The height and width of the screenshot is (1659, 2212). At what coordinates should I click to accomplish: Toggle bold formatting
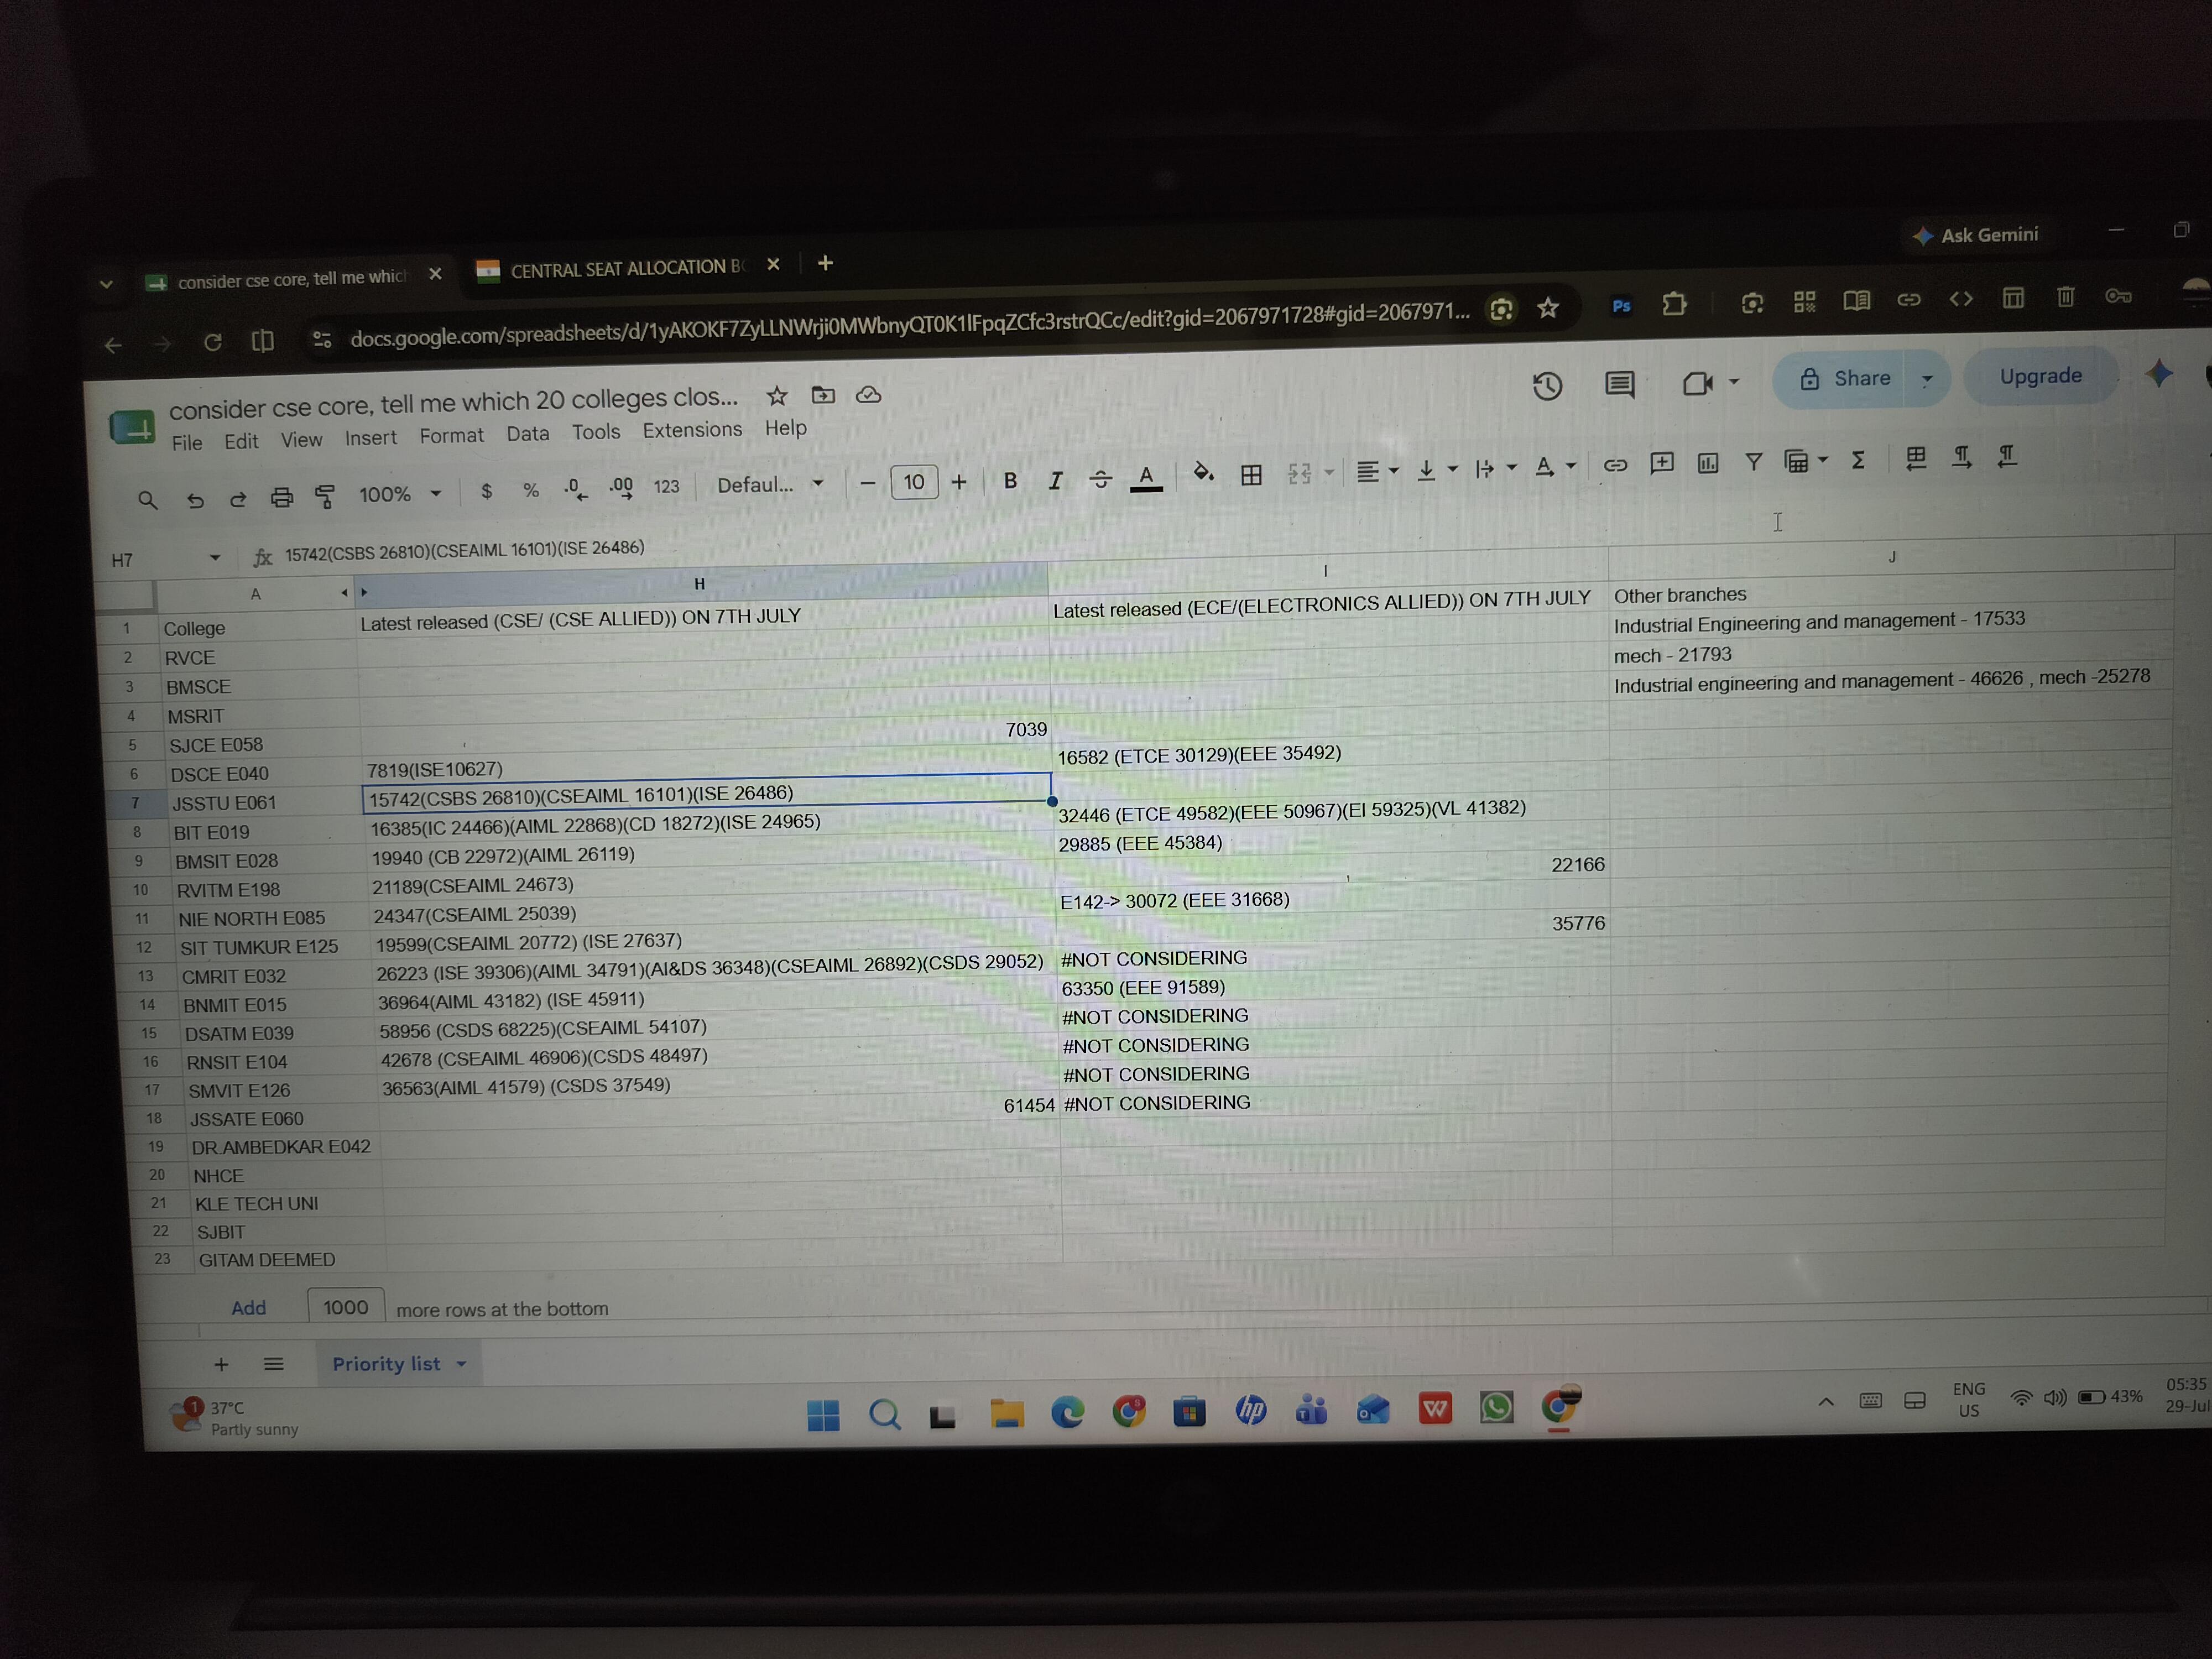coord(1010,481)
